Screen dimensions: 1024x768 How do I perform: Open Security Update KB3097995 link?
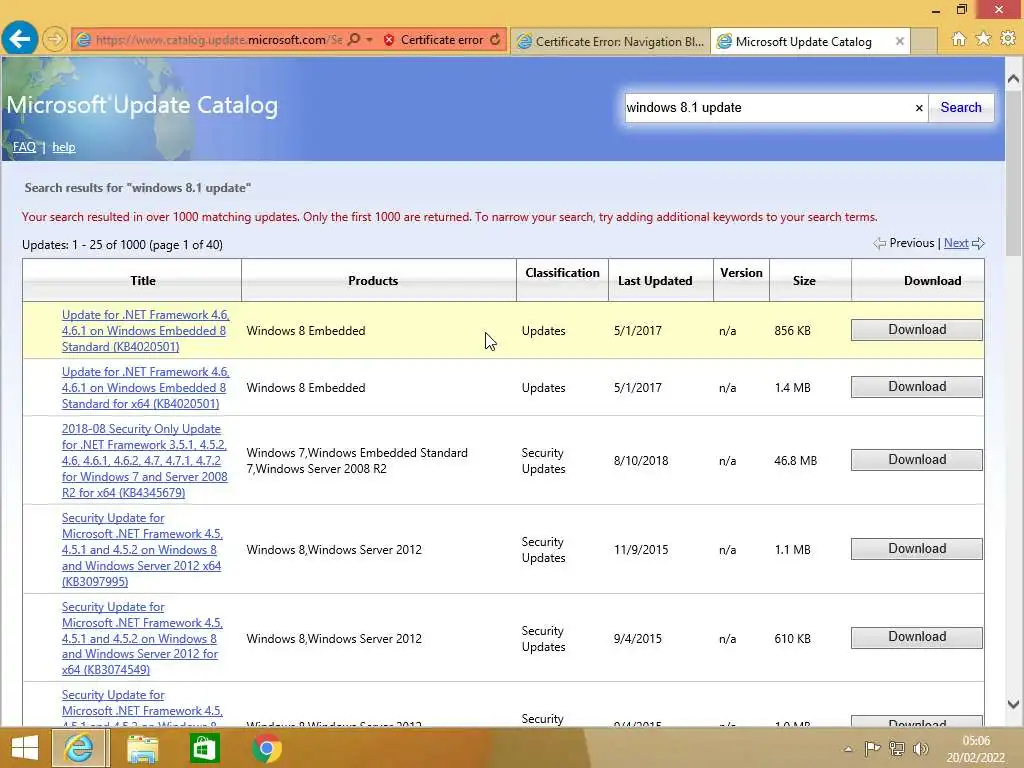[x=142, y=549]
